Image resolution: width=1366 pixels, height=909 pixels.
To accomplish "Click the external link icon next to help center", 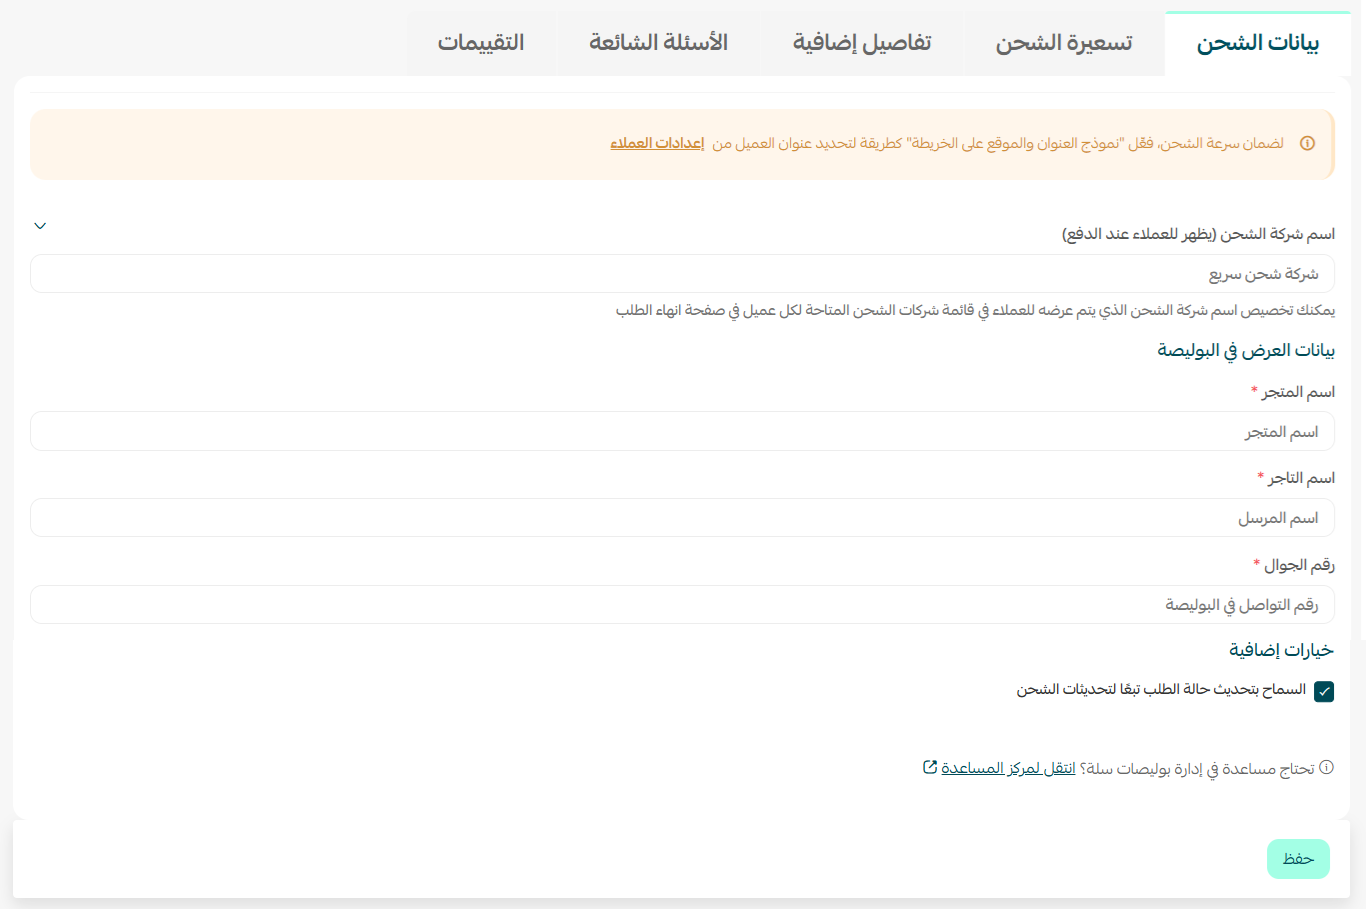I will [x=930, y=767].
